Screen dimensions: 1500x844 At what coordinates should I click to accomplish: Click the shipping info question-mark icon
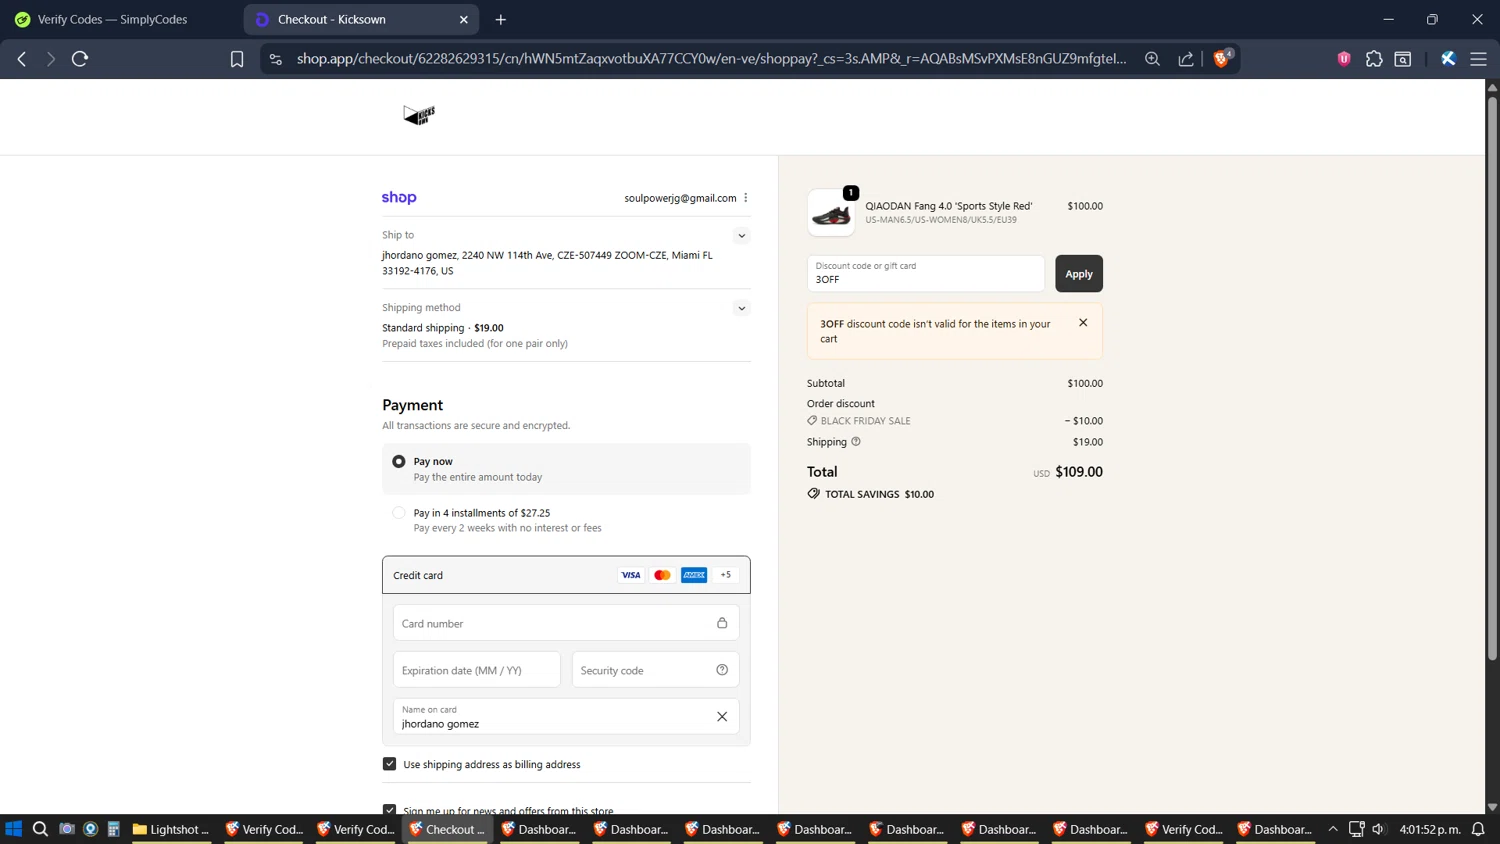coord(856,441)
